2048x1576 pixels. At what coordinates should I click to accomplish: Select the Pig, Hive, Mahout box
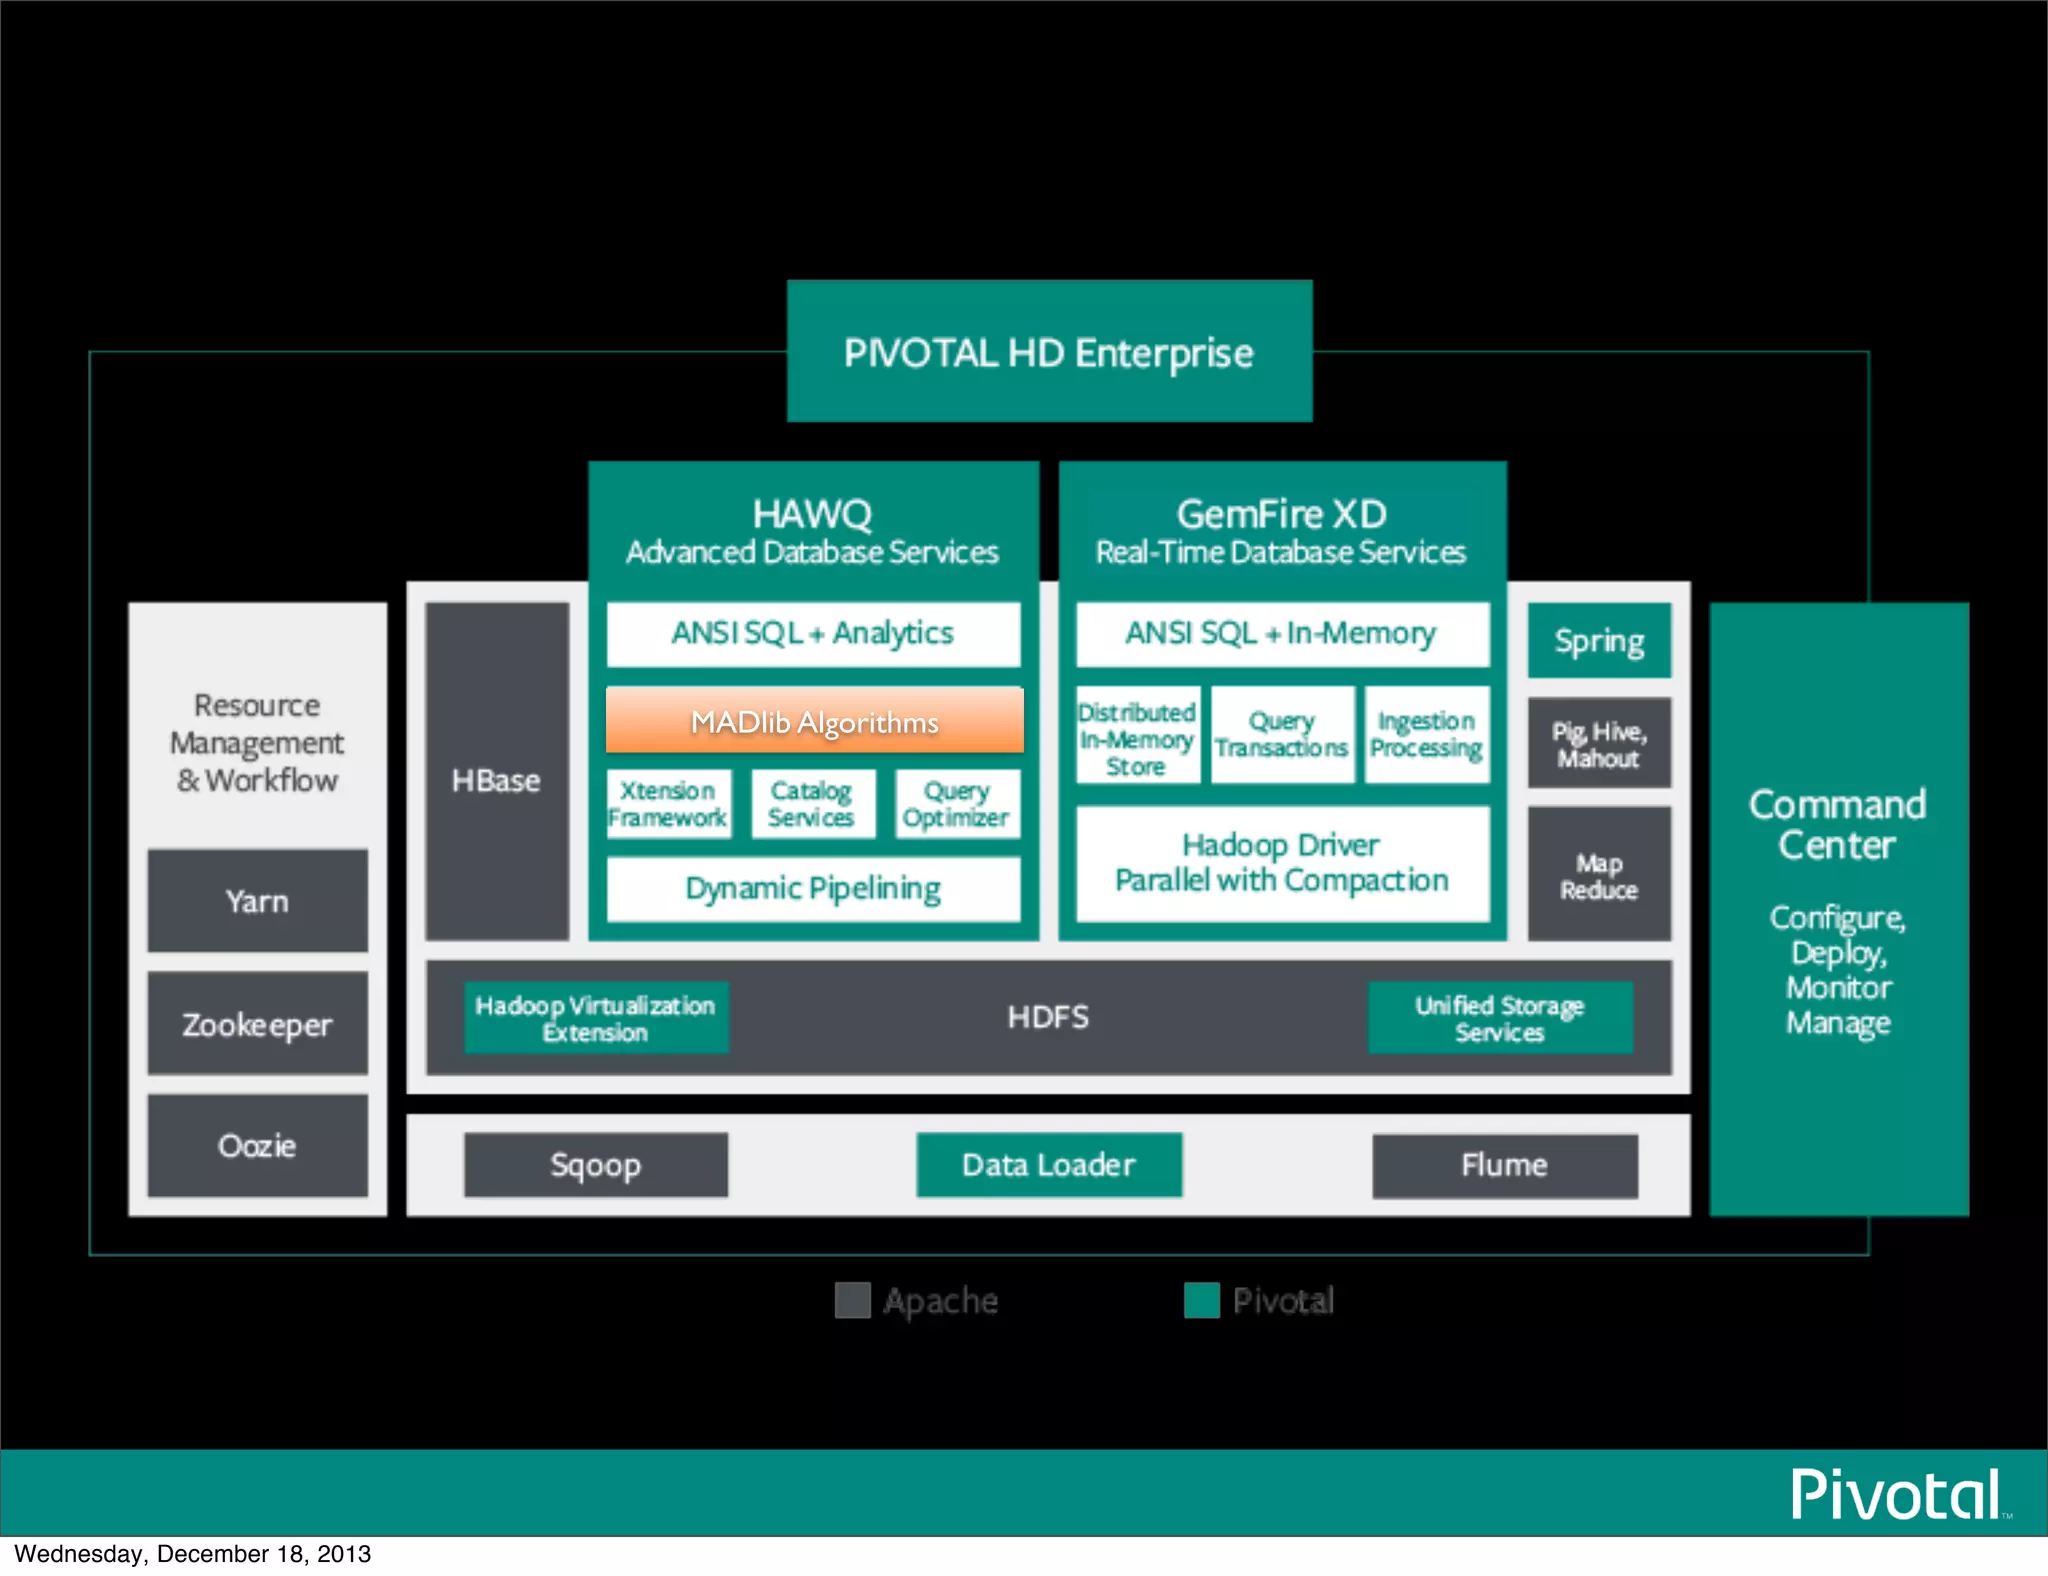point(1598,744)
